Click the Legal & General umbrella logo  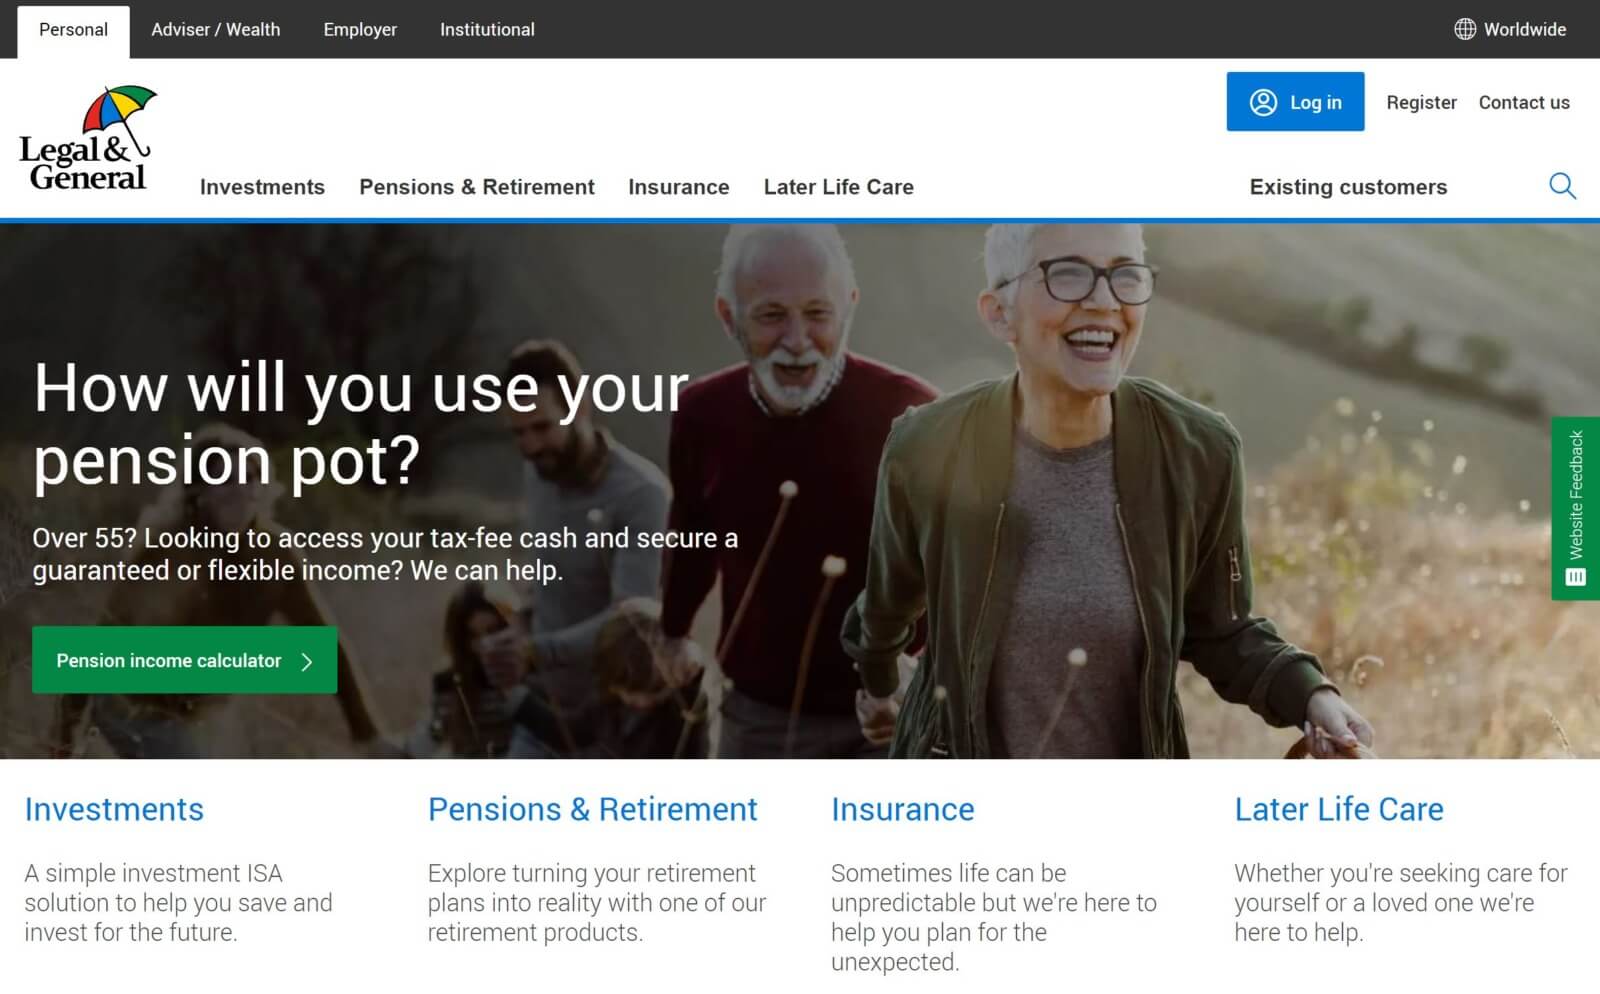[x=88, y=138]
